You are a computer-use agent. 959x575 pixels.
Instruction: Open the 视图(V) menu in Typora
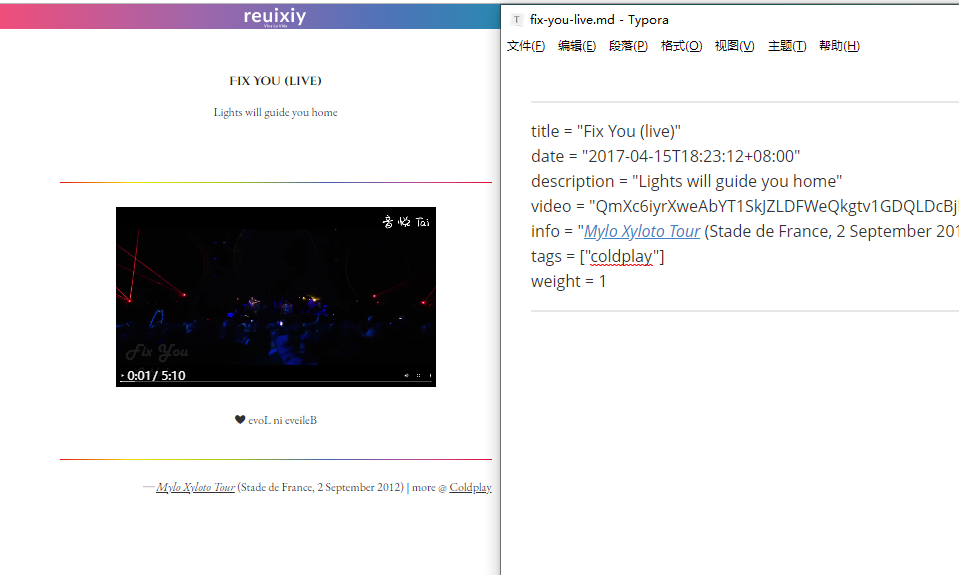[735, 46]
